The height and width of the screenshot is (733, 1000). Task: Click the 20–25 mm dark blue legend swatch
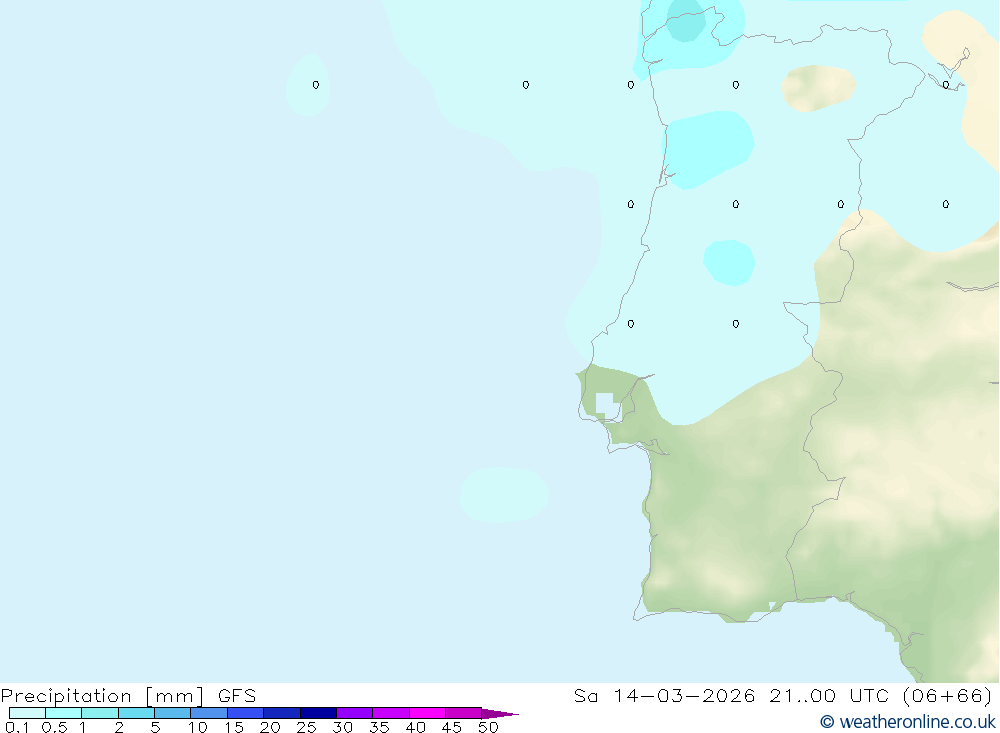click(x=282, y=713)
